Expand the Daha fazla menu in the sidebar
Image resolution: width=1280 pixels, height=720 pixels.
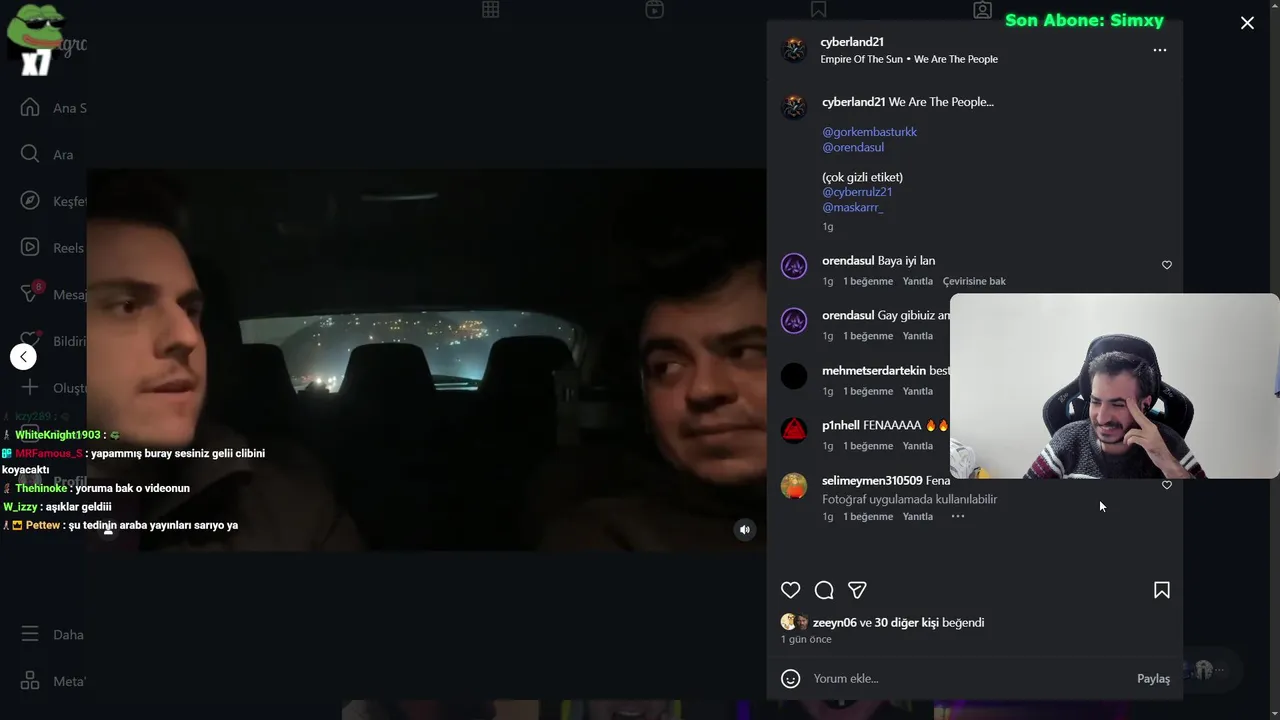click(30, 634)
